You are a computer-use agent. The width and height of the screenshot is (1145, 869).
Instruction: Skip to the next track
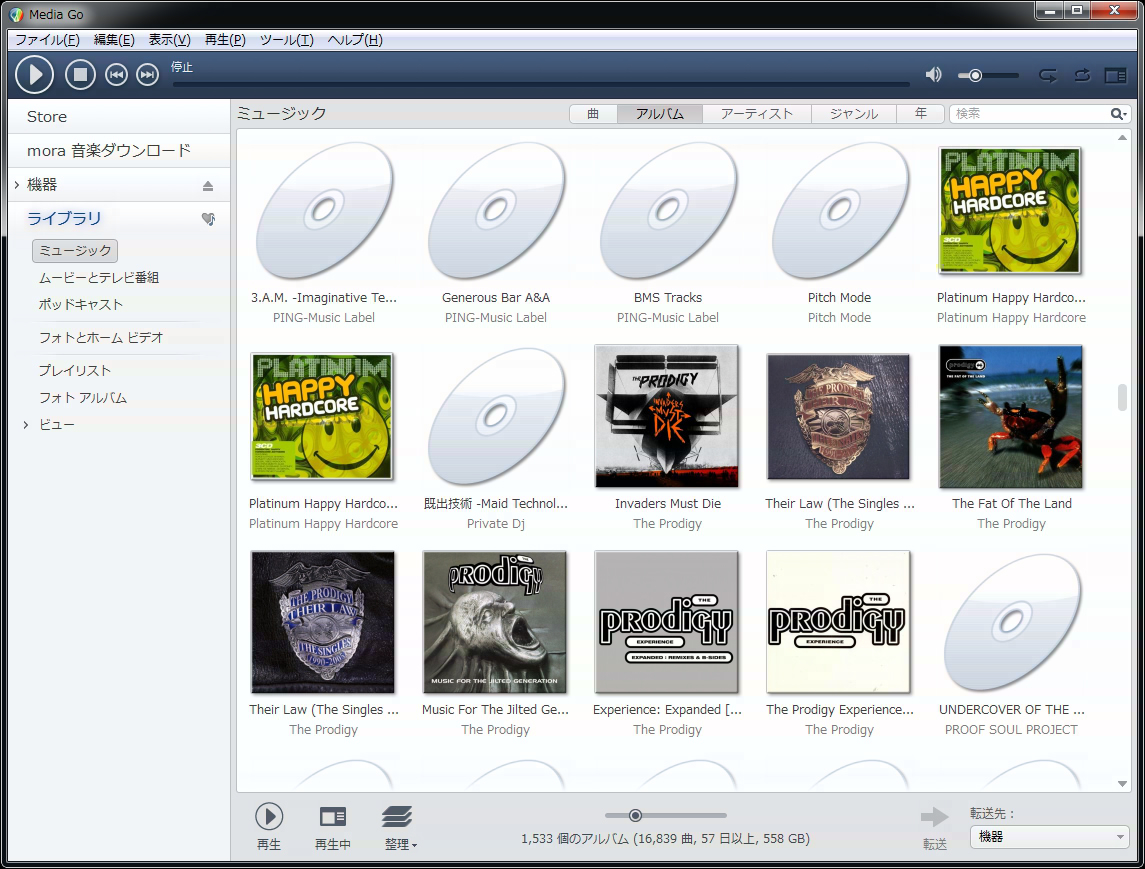tap(148, 74)
